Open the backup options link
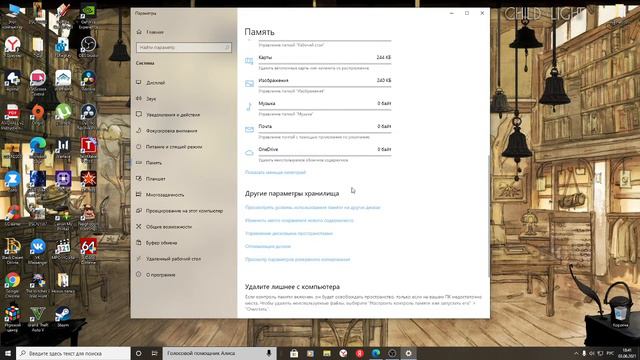The height and width of the screenshot is (360, 640). (297, 260)
